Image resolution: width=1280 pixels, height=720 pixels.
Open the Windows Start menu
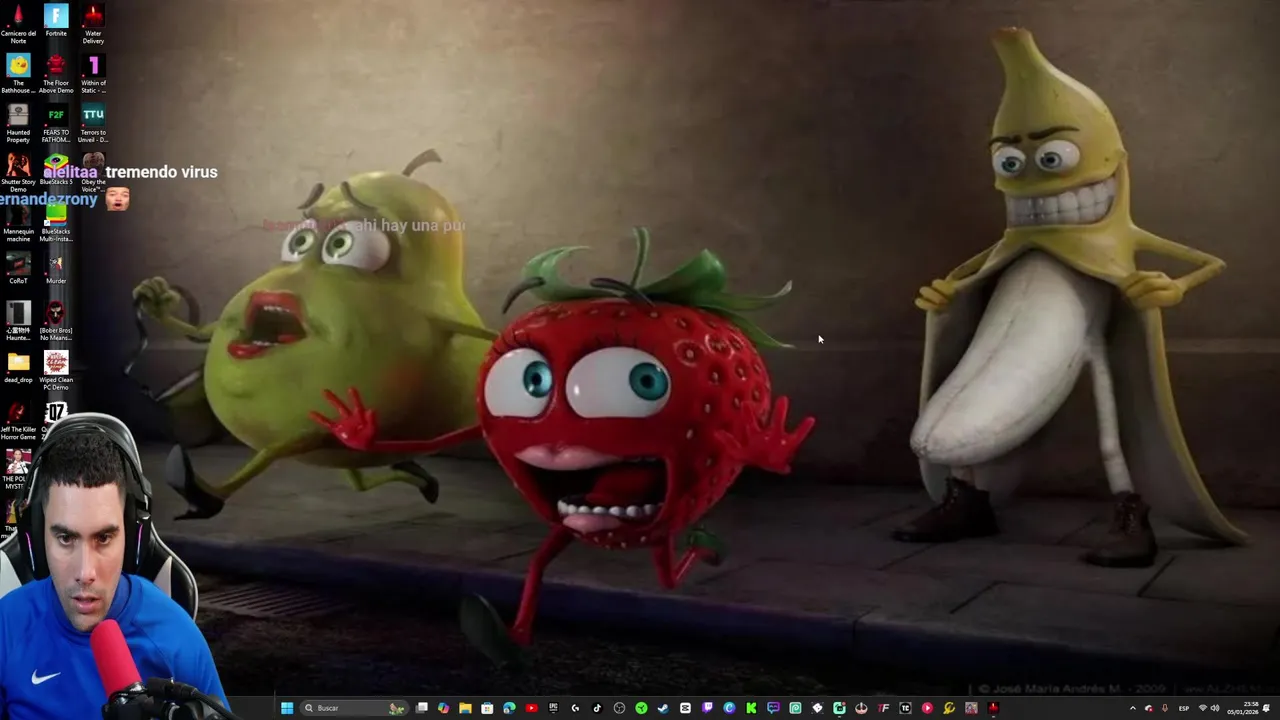287,708
